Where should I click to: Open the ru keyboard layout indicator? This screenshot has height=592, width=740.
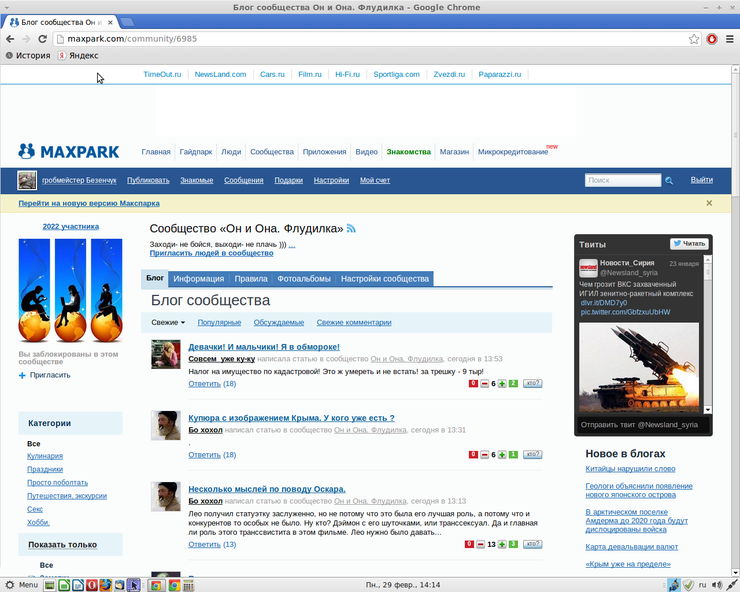pyautogui.click(x=701, y=584)
